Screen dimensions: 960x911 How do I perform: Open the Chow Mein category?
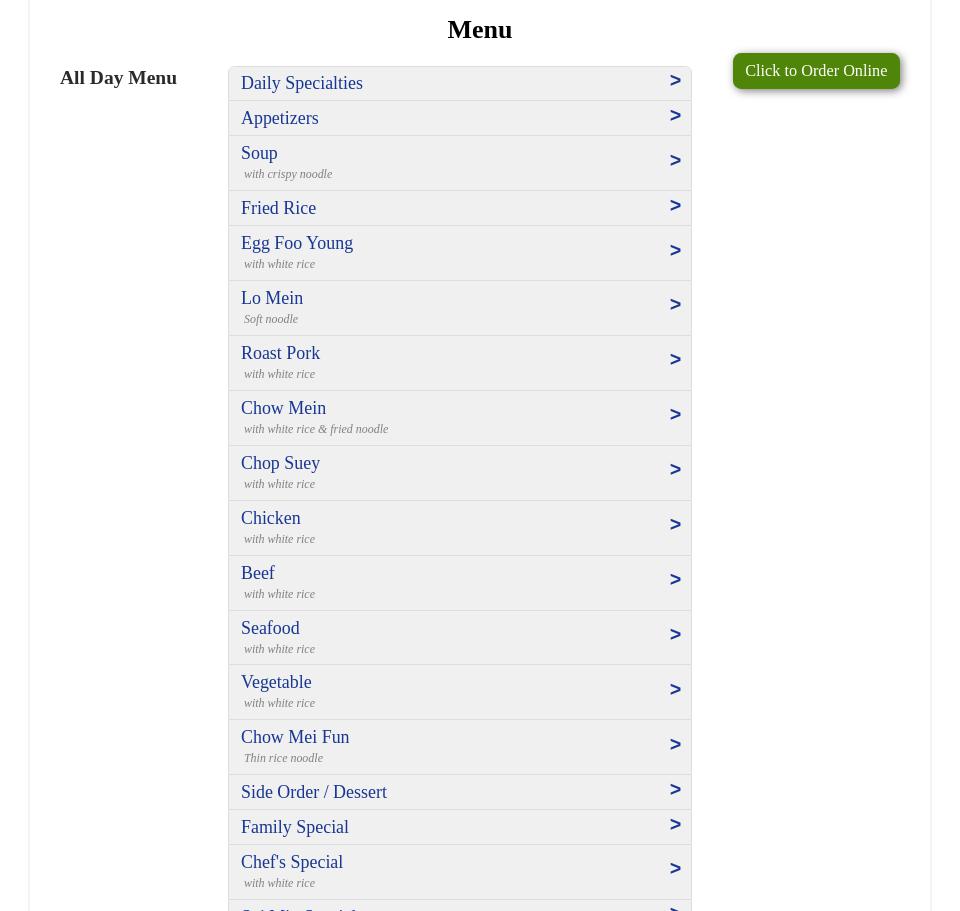[460, 417]
